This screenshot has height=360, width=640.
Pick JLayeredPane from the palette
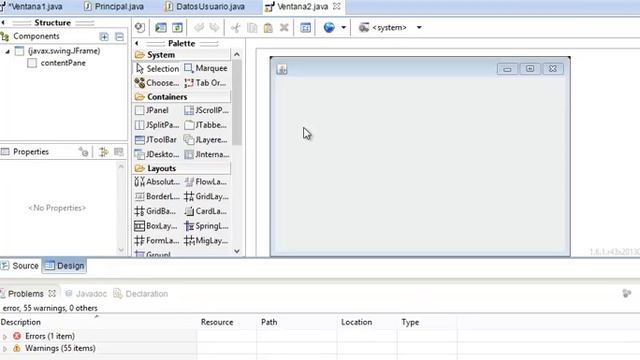click(206, 140)
